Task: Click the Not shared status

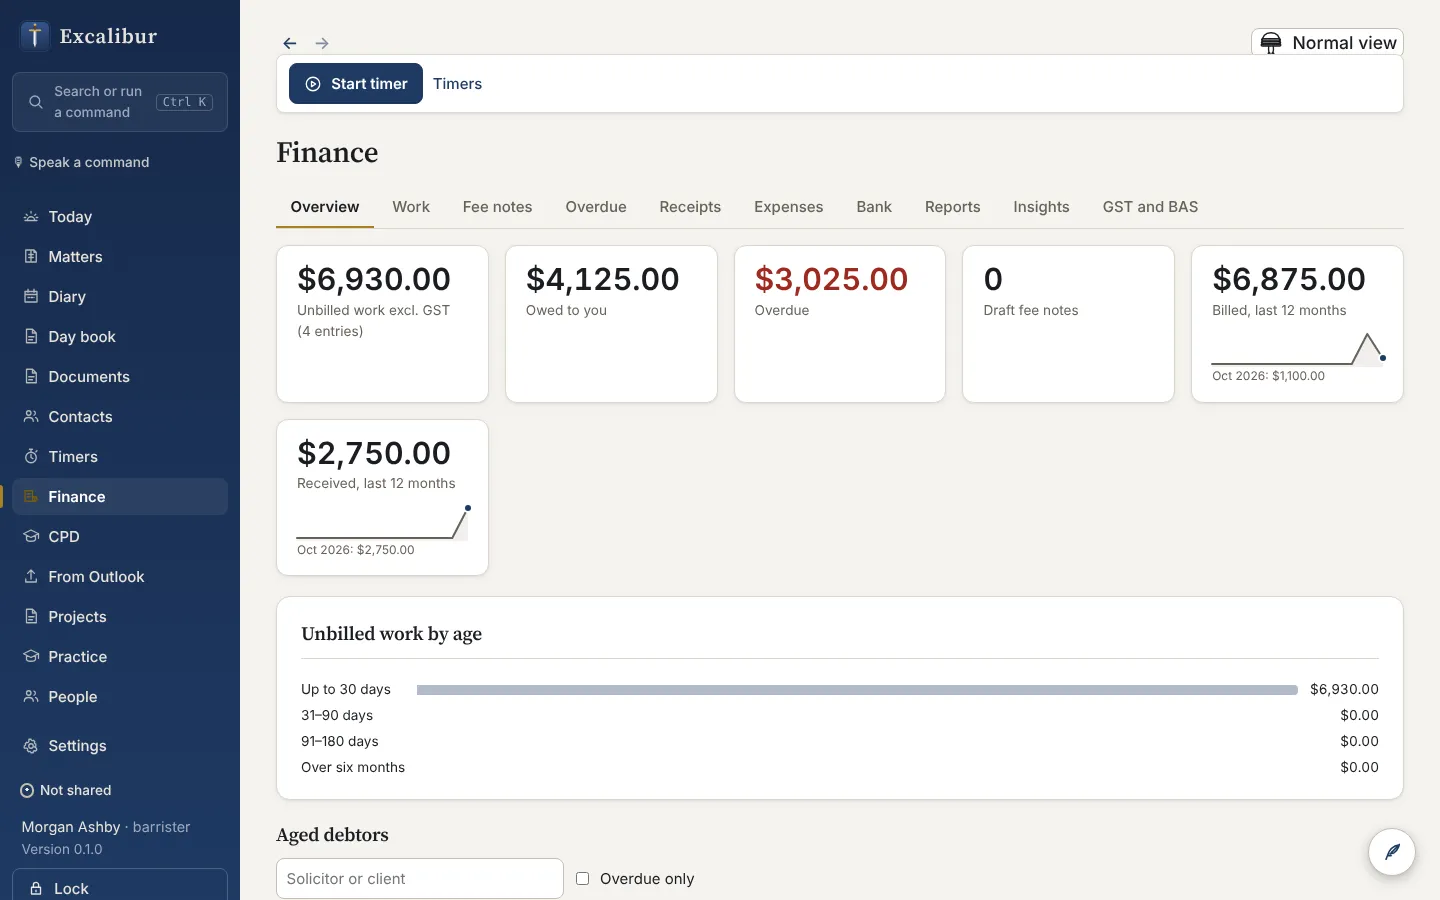Action: [x=66, y=790]
